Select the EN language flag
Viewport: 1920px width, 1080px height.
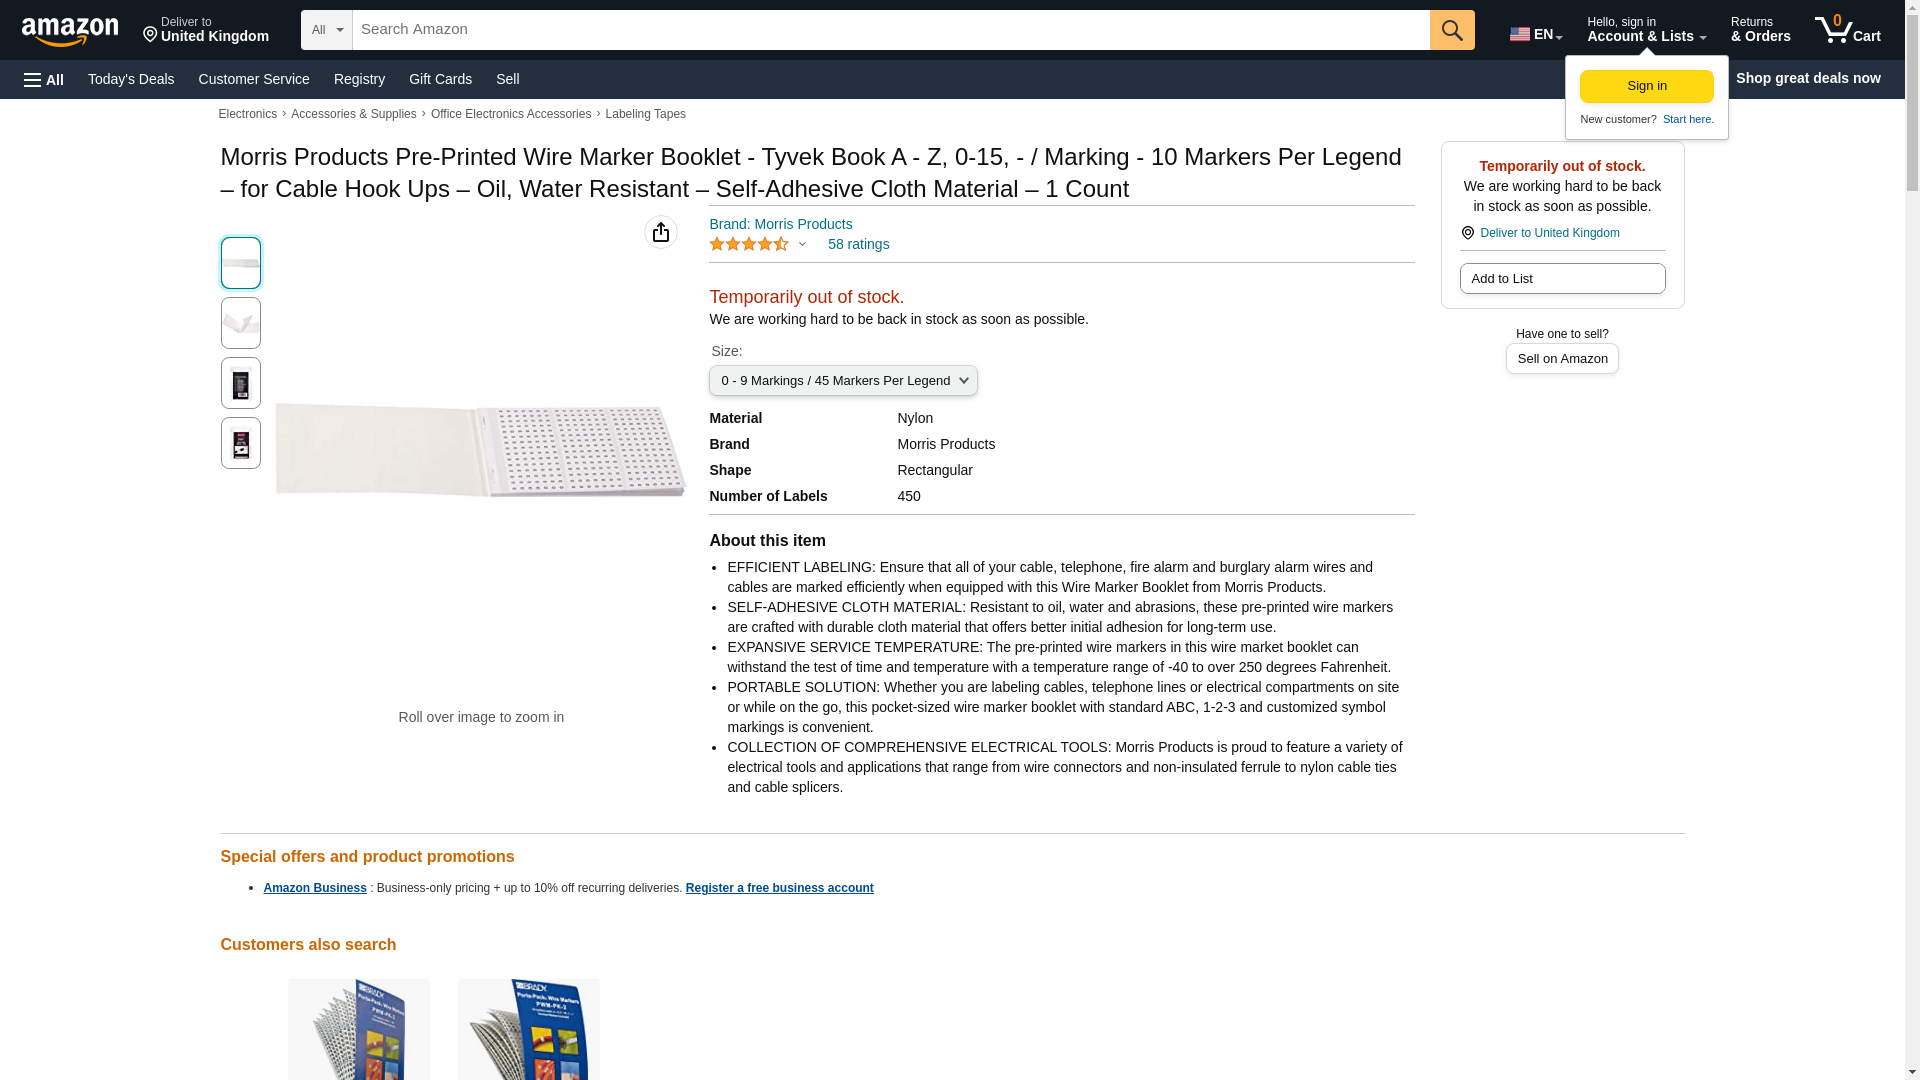coord(1536,34)
